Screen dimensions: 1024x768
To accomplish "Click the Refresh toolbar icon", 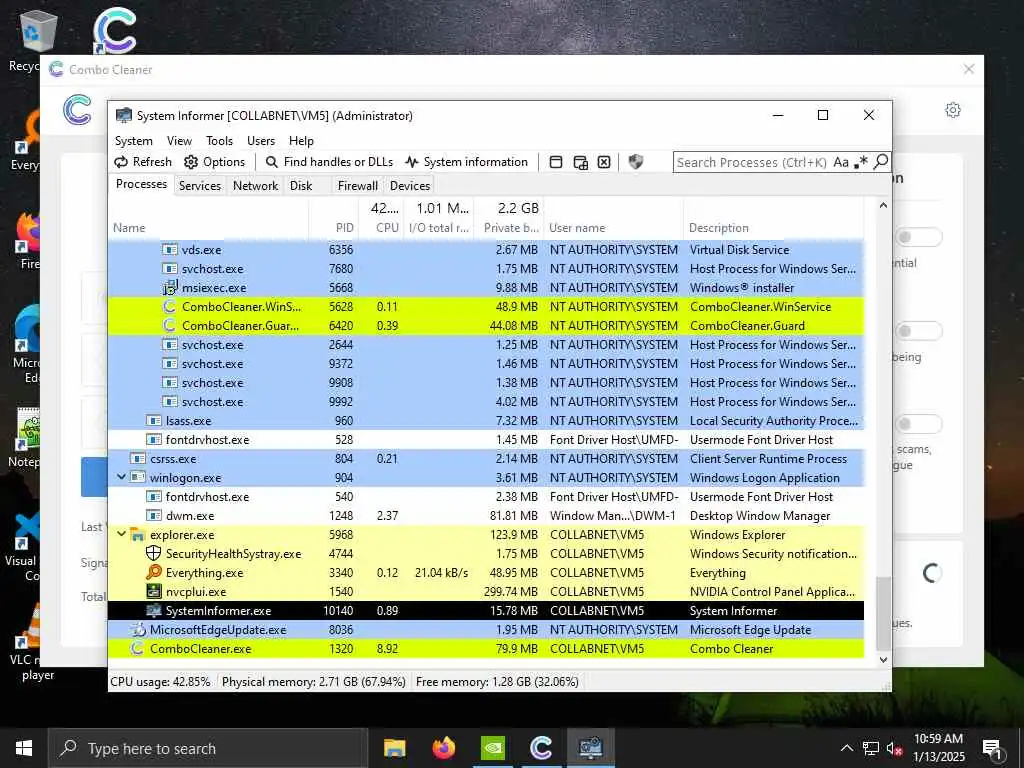I will (121, 162).
